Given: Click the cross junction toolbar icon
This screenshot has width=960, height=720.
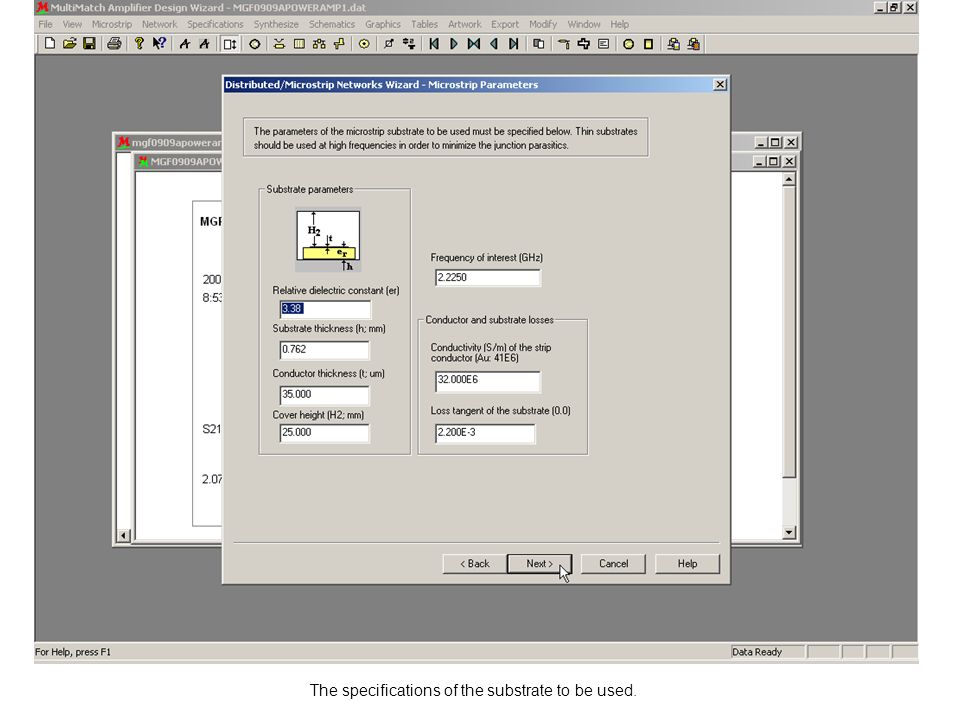Looking at the screenshot, I should 583,44.
